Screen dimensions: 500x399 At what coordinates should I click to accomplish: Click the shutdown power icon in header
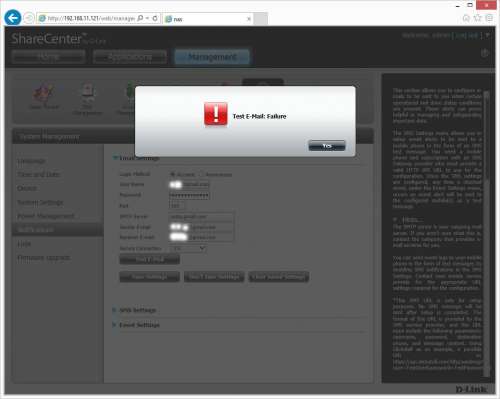point(485,53)
